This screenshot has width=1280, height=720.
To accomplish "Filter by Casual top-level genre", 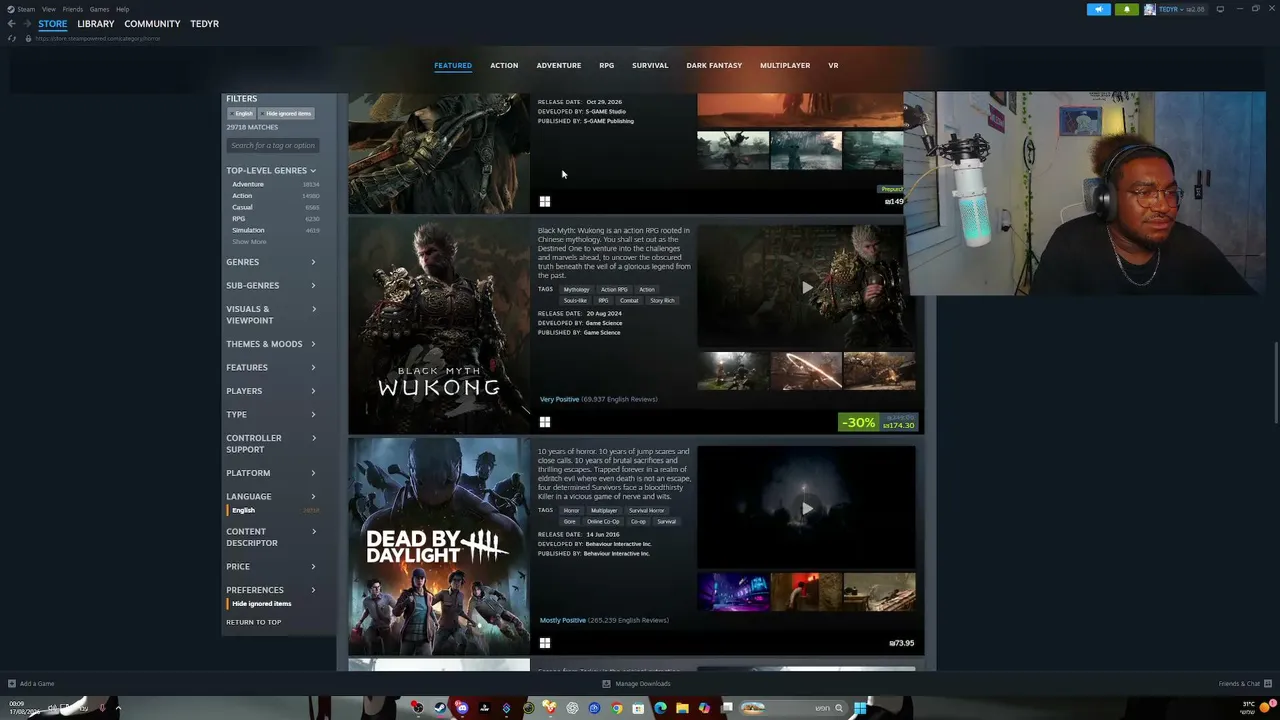I will tap(242, 207).
